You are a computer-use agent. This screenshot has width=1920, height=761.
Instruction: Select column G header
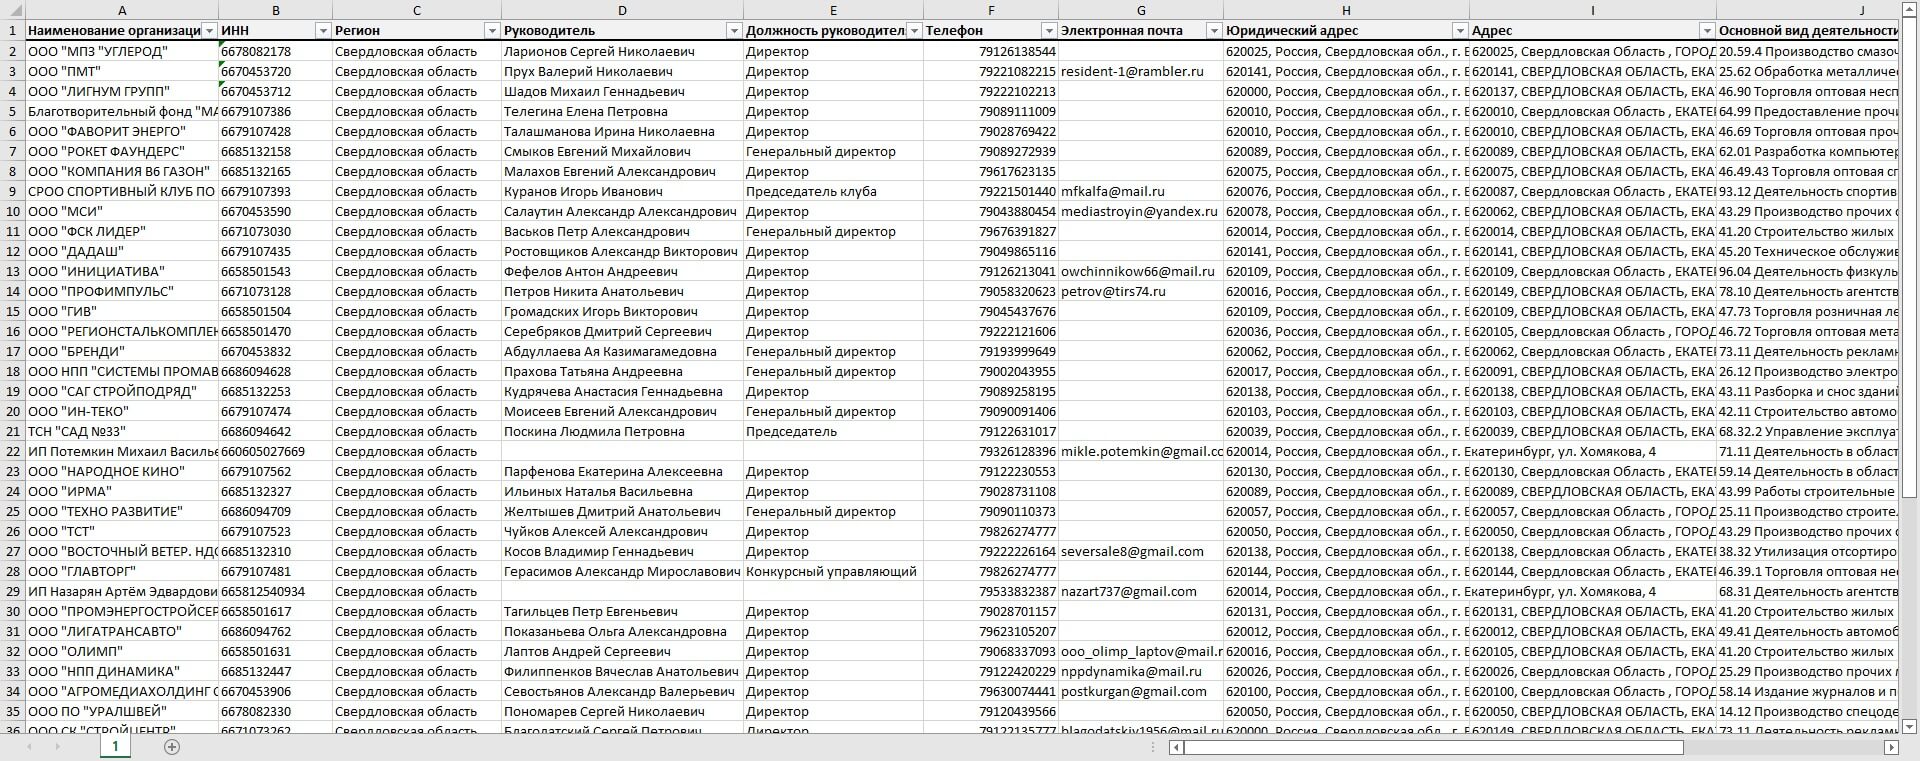coord(1141,10)
